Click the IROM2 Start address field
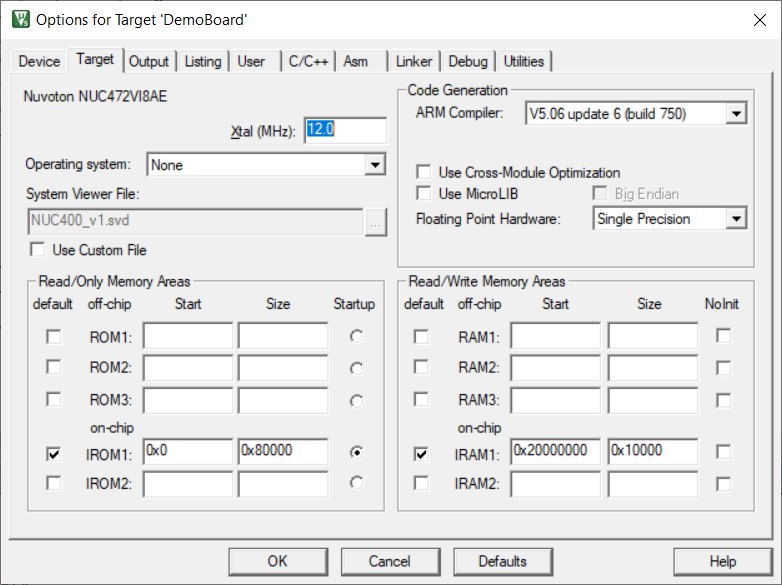This screenshot has width=782, height=585. tap(188, 484)
